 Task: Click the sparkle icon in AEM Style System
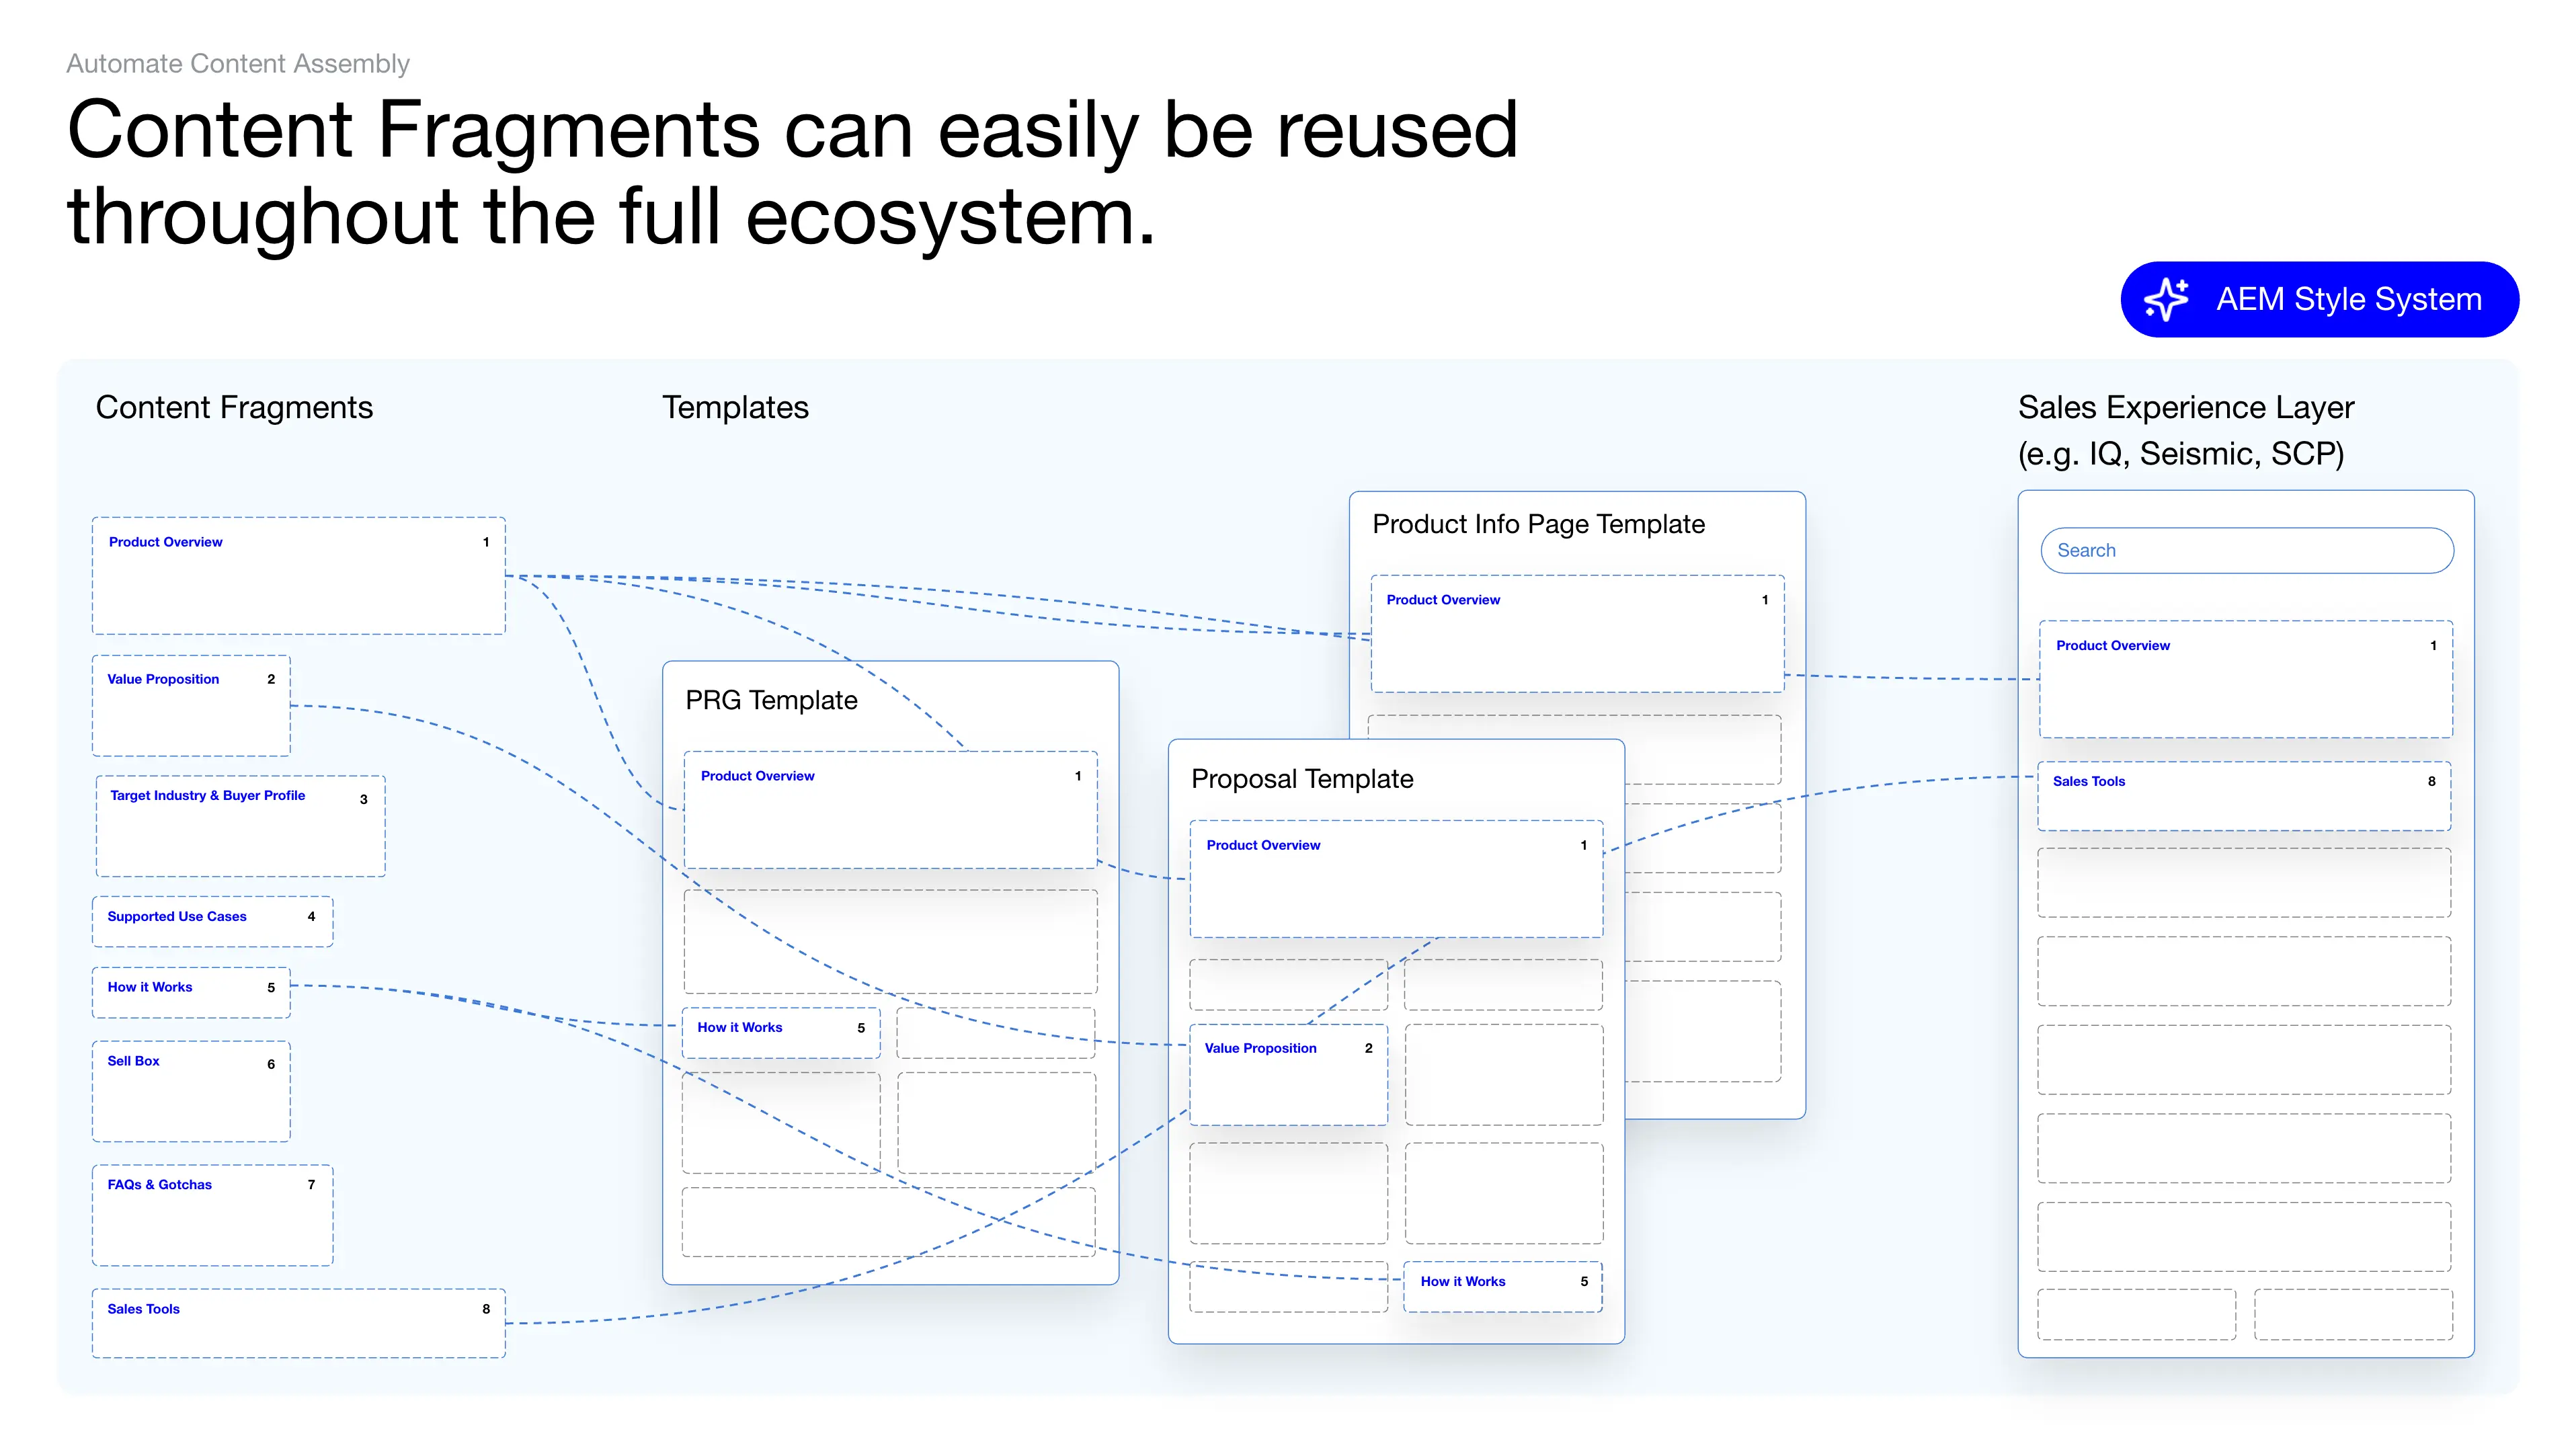(2167, 299)
